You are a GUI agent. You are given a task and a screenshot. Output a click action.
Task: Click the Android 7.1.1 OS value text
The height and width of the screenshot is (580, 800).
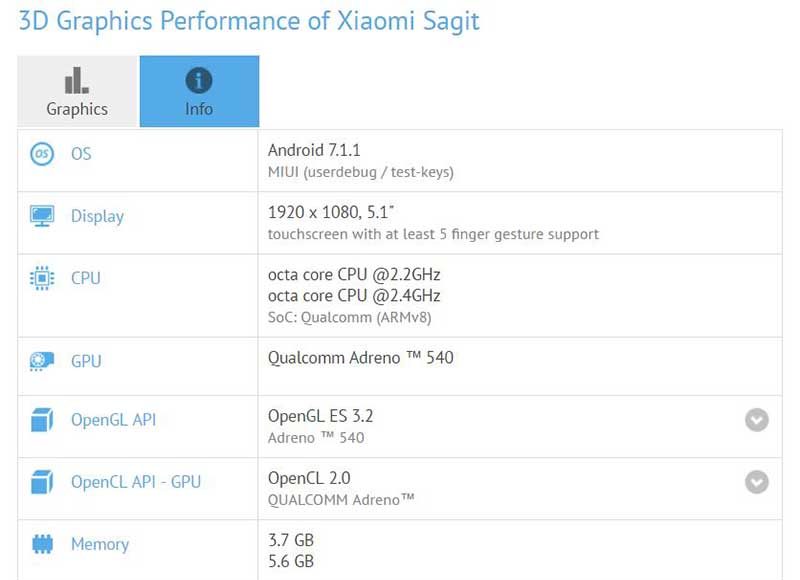click(314, 150)
